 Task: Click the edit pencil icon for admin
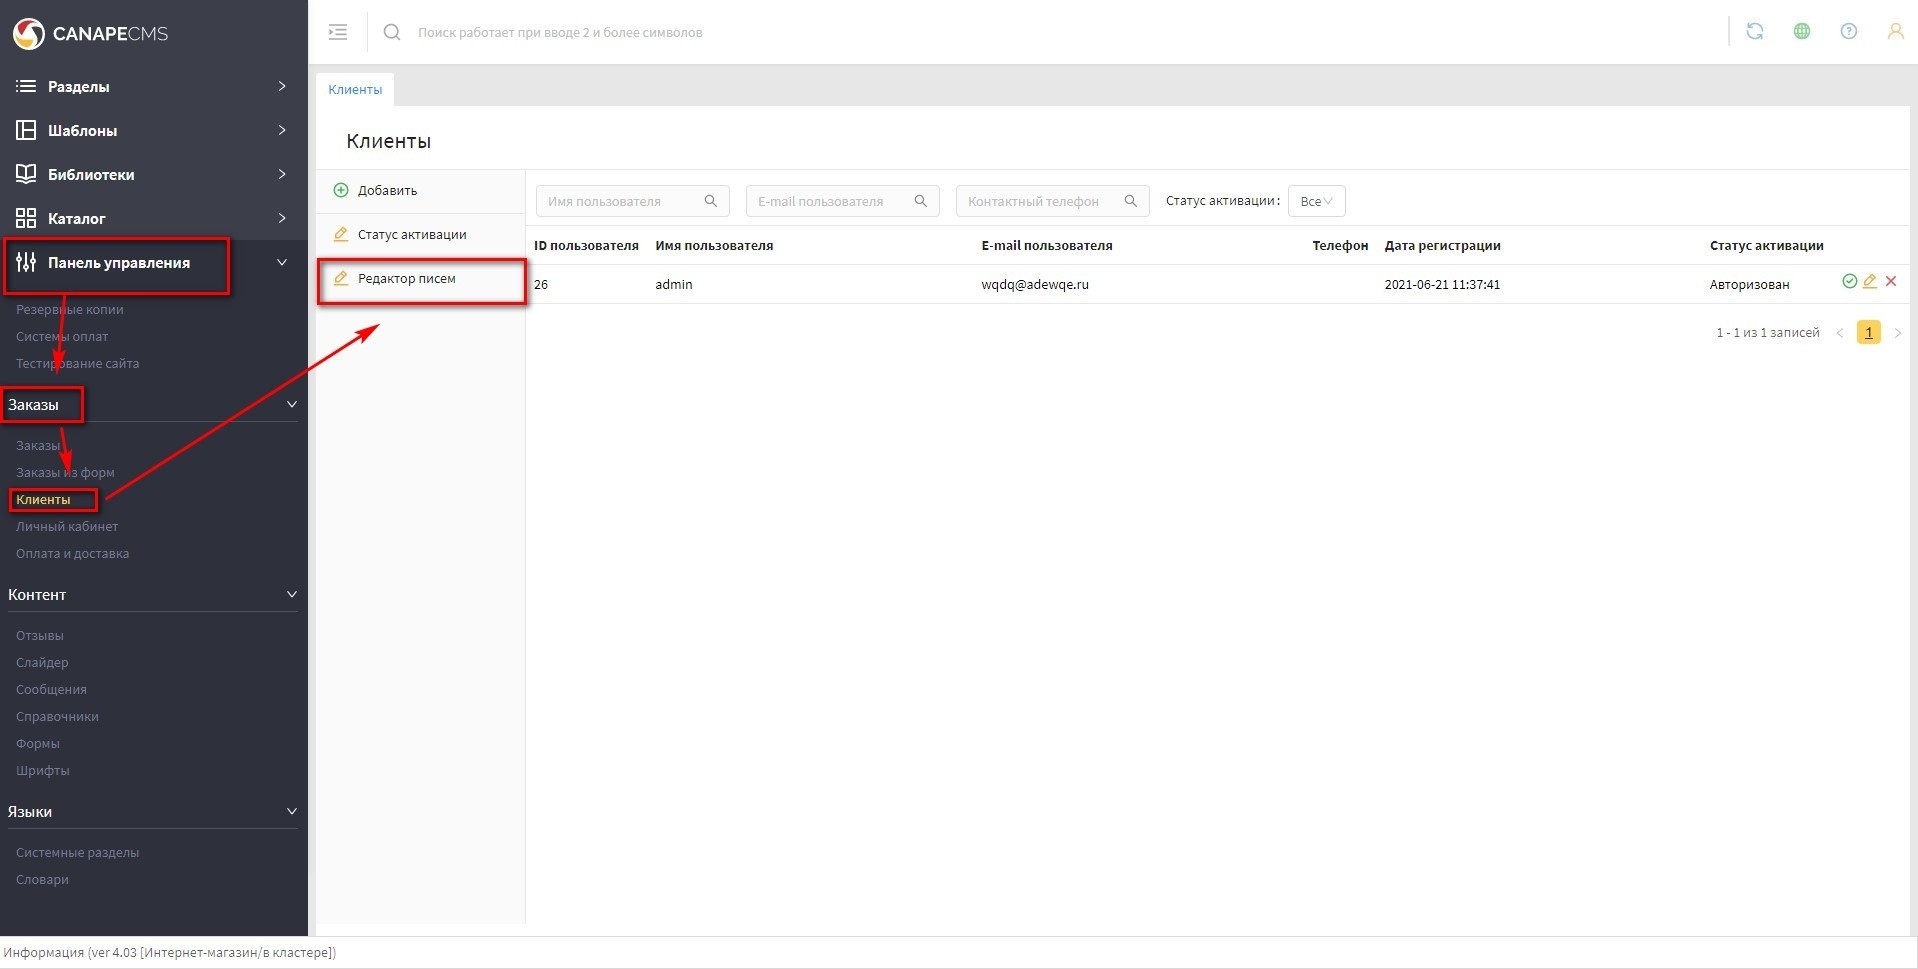click(x=1869, y=282)
